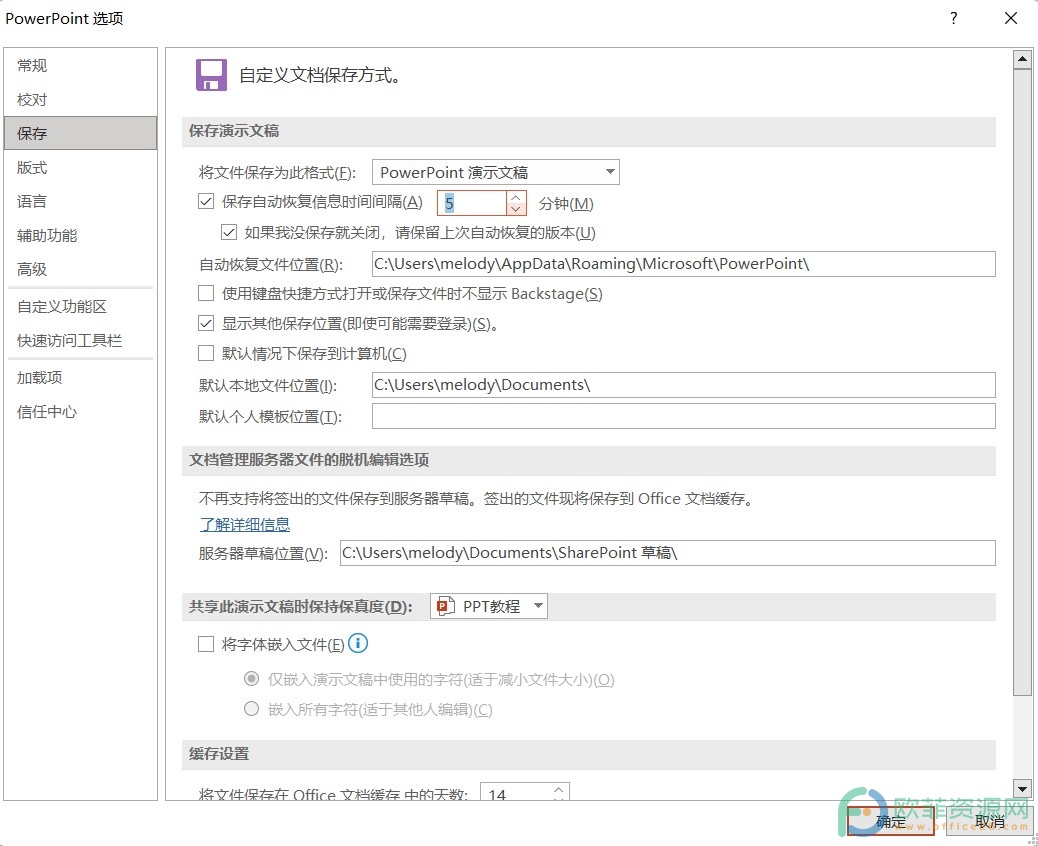Click the 缓存设置 section heading
The width and height of the screenshot is (1038, 846).
[219, 753]
